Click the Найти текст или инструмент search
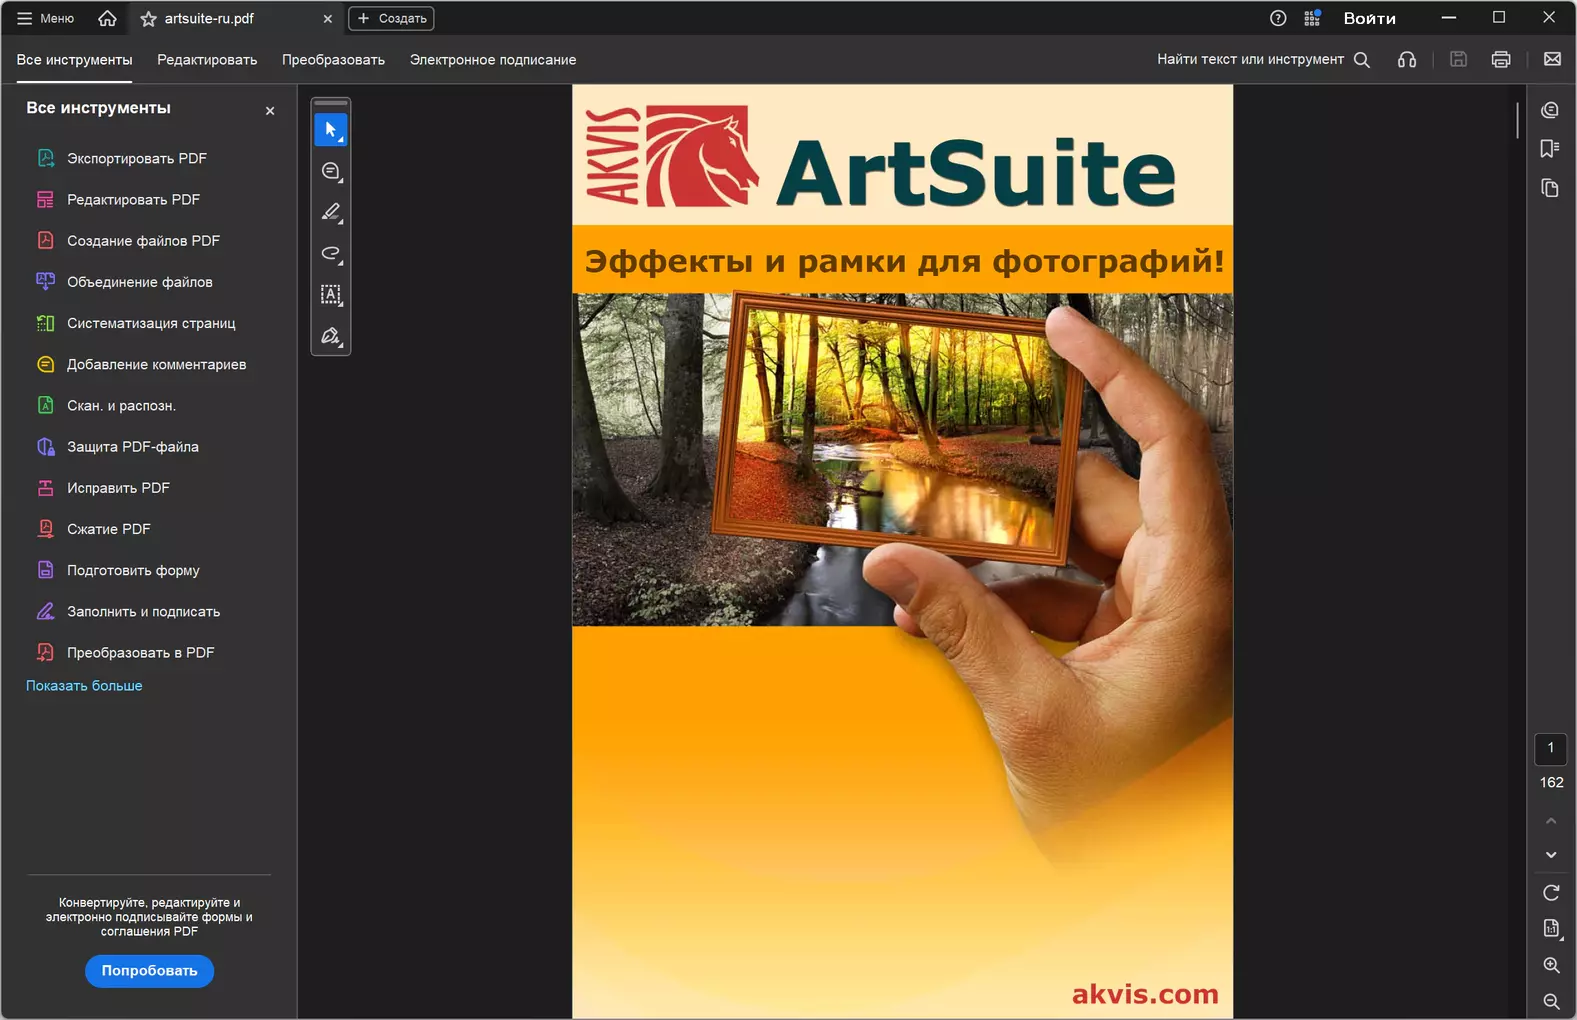The width and height of the screenshot is (1577, 1020). [x=1263, y=60]
